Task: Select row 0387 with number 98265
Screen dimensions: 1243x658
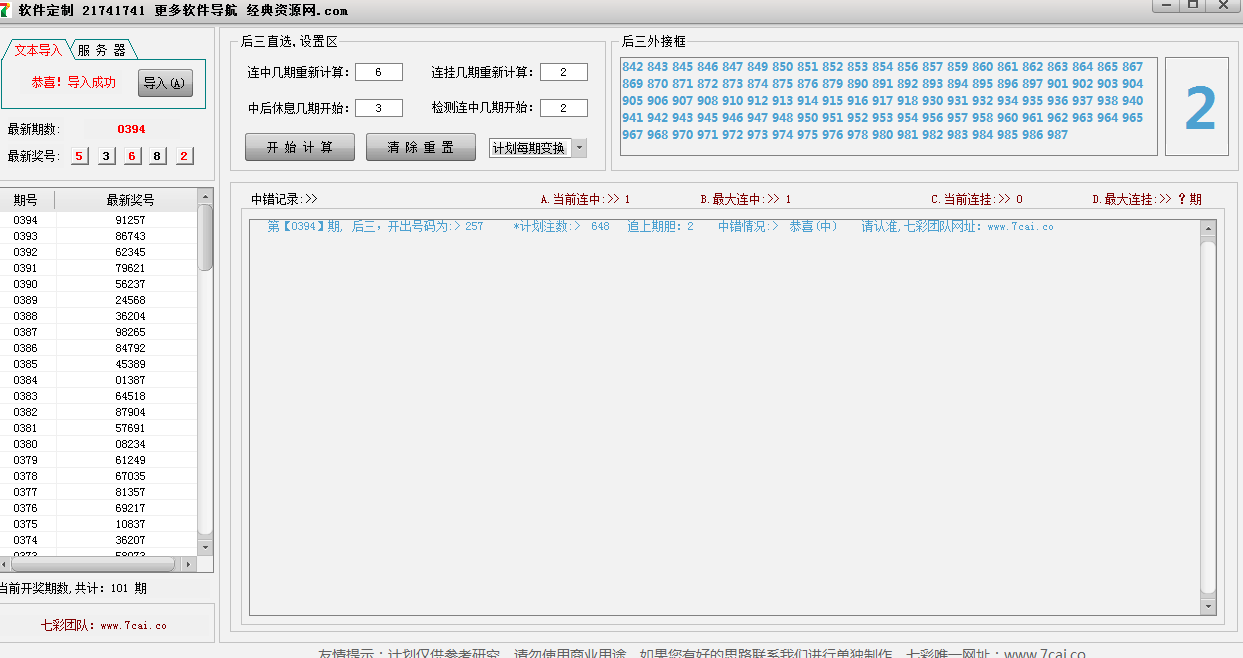Action: tap(98, 332)
